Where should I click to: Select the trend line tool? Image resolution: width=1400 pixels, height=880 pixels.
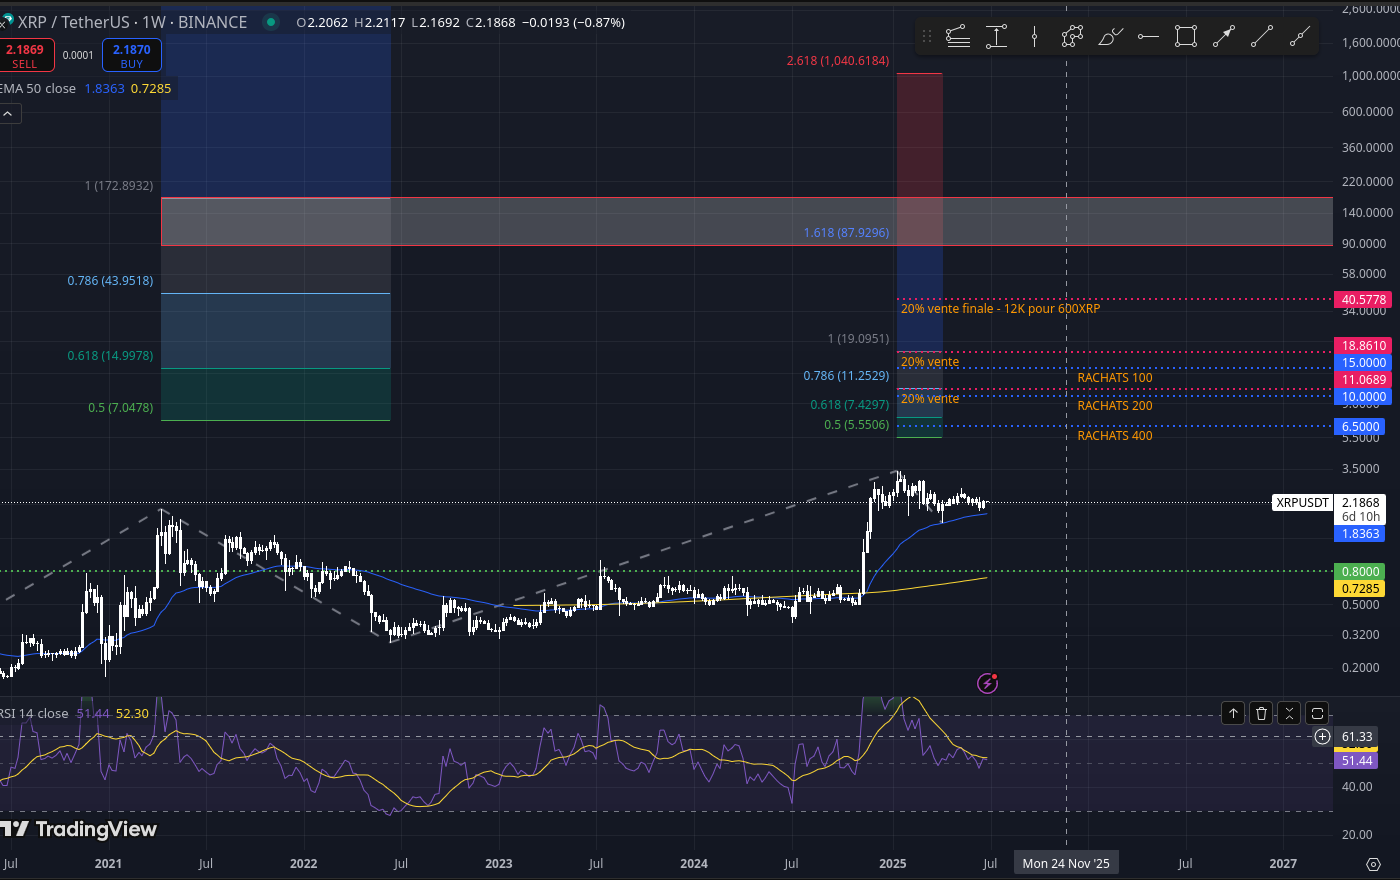tap(1262, 37)
